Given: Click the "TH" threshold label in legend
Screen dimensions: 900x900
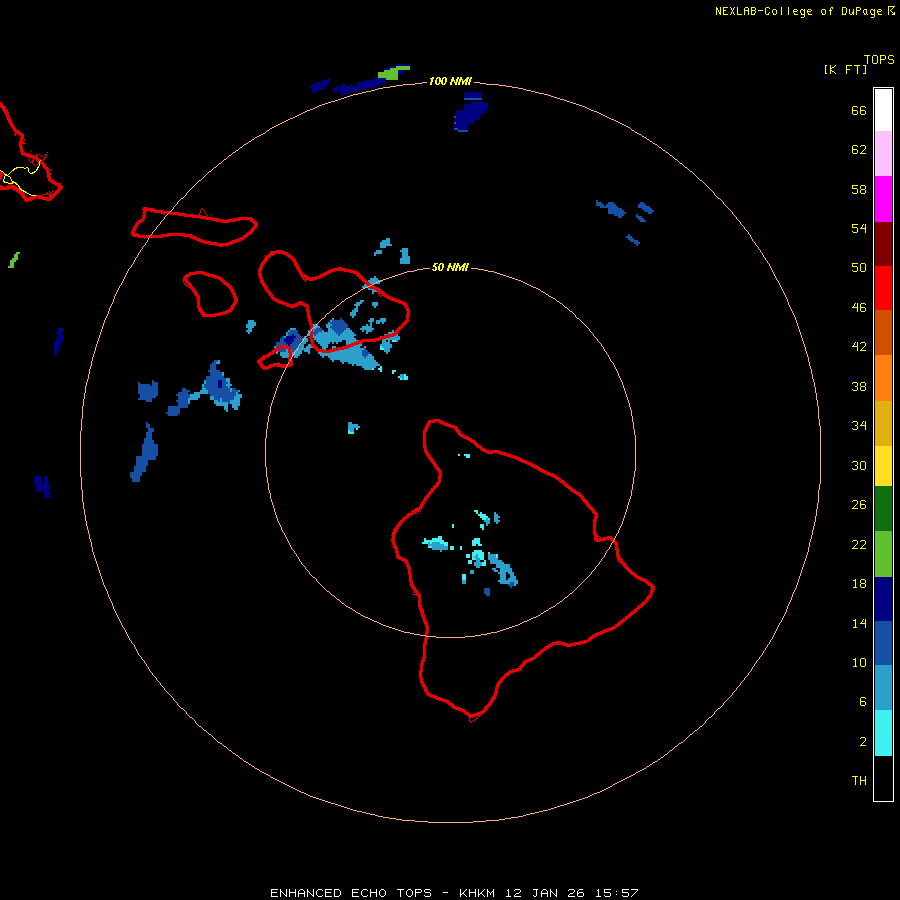Looking at the screenshot, I should pos(859,780).
